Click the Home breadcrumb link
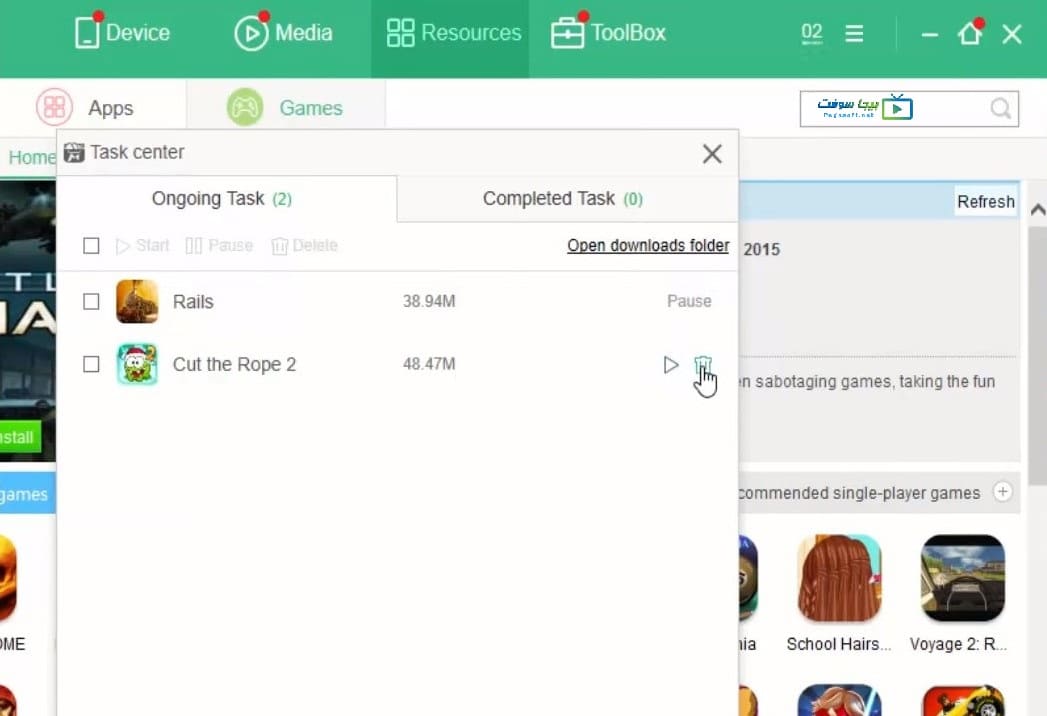The width and height of the screenshot is (1047, 716). [x=31, y=158]
